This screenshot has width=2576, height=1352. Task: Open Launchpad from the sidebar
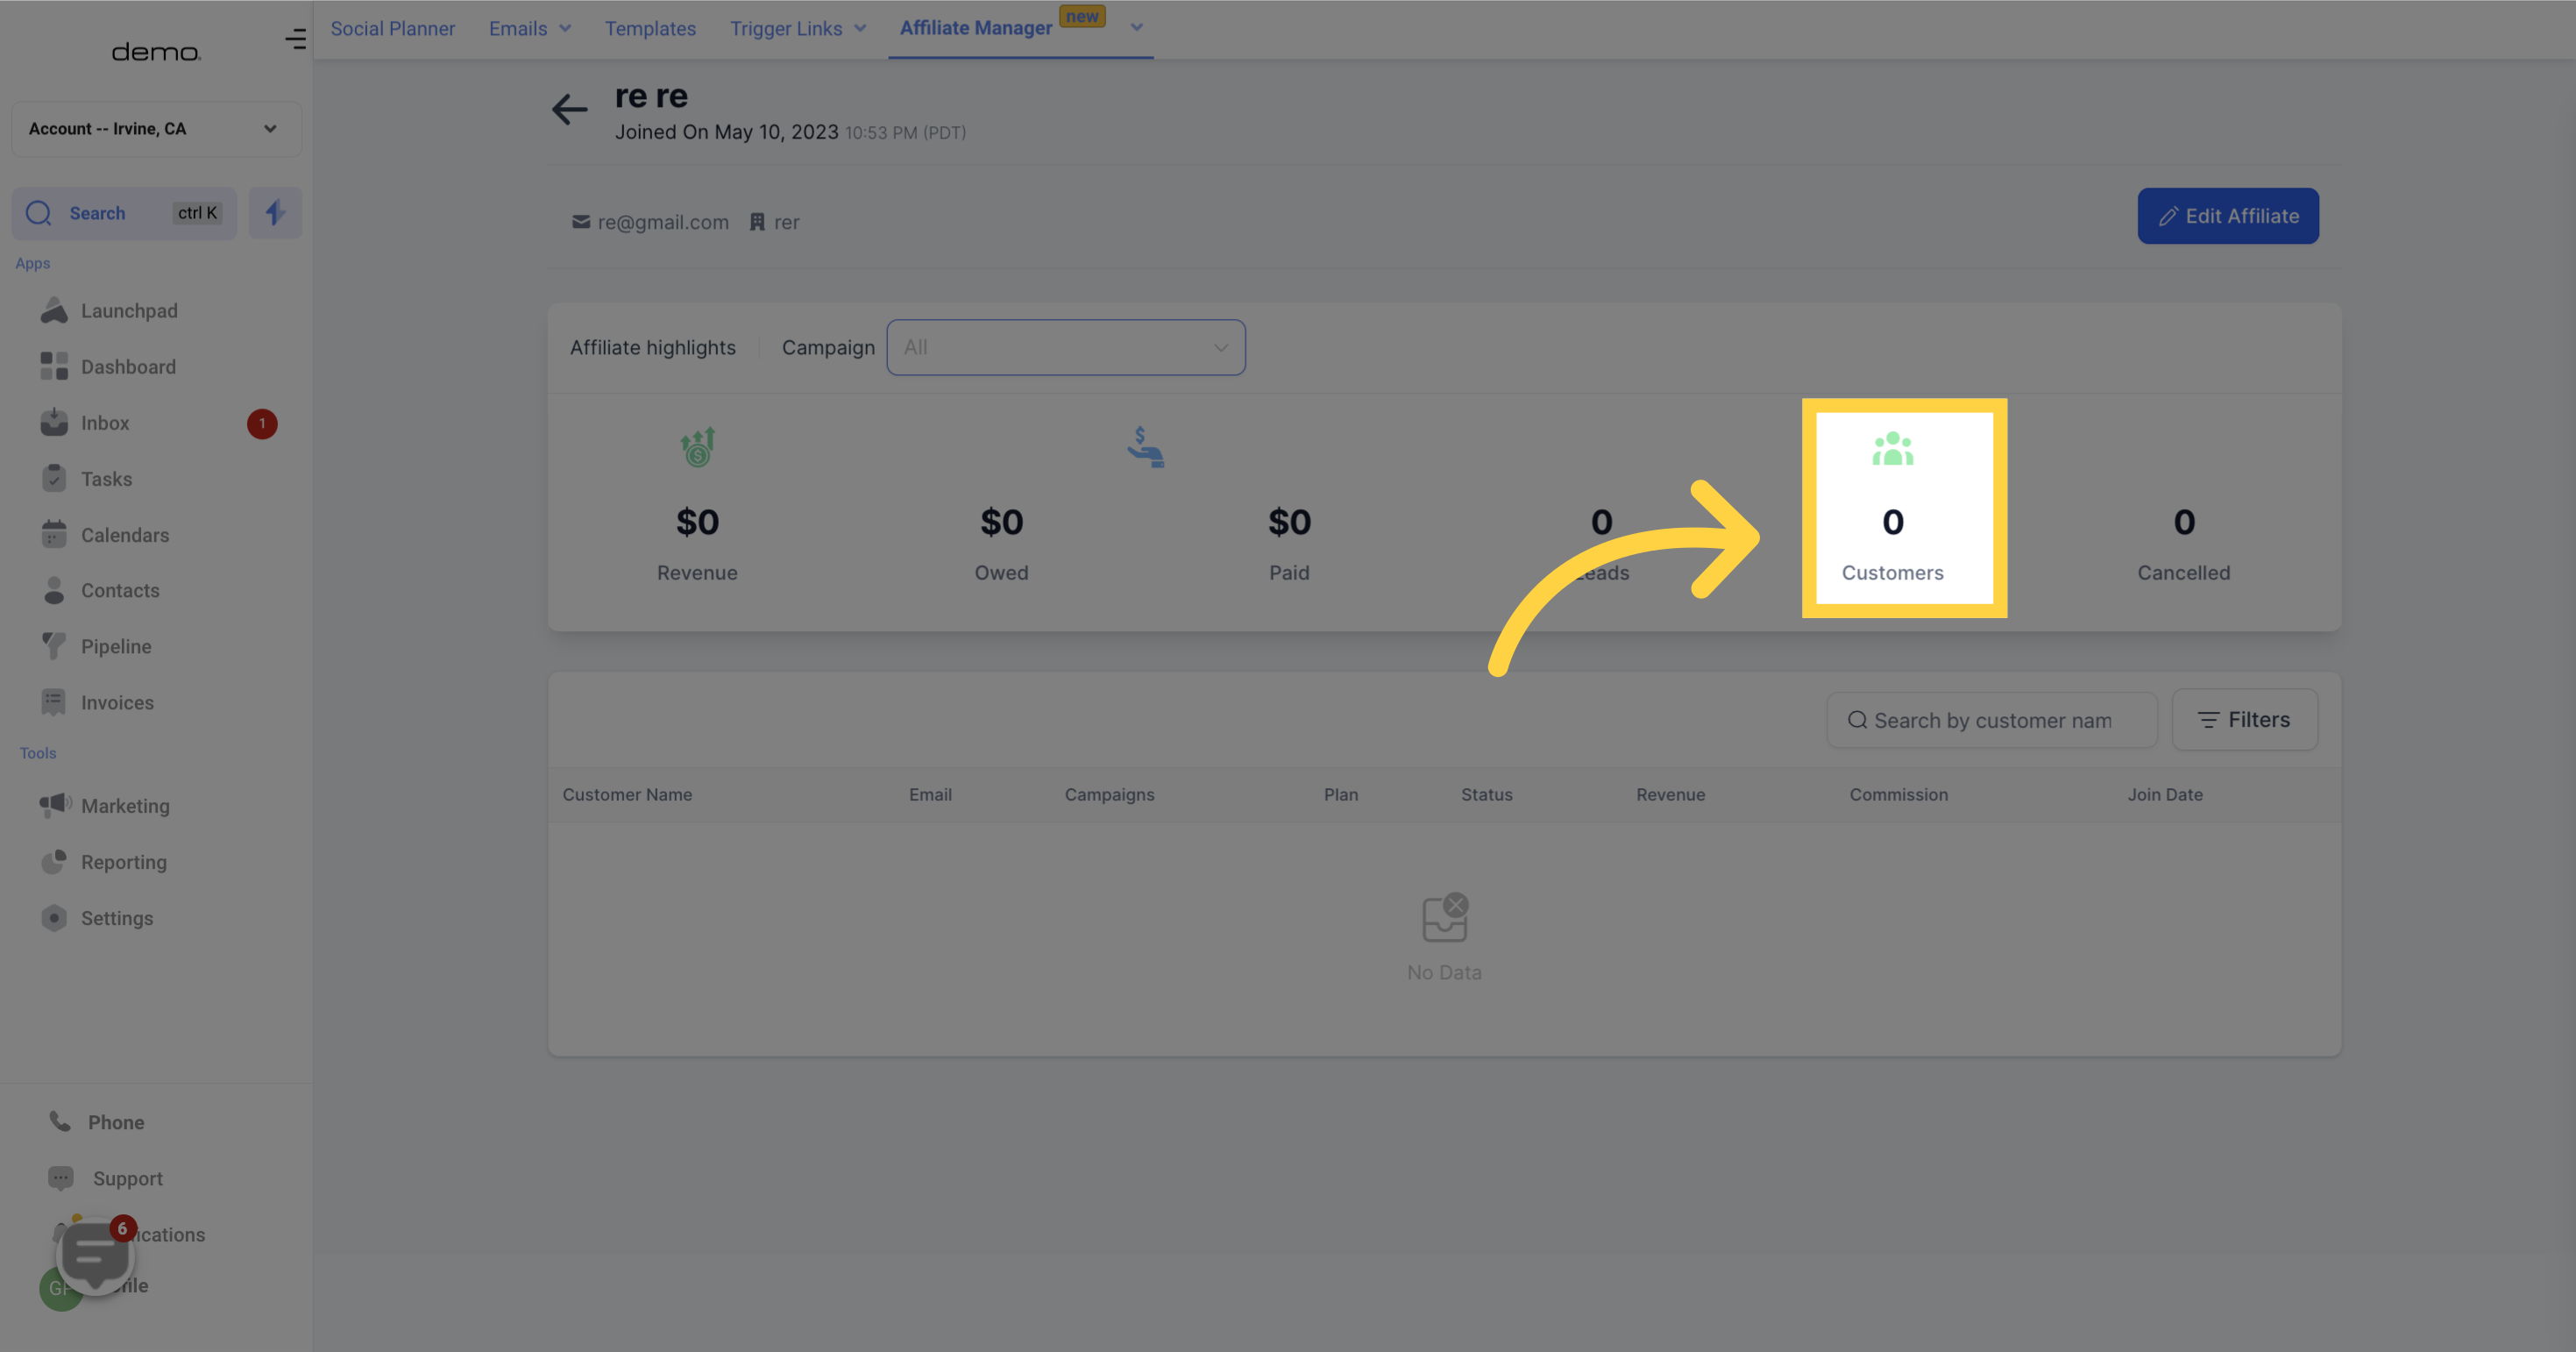pos(129,311)
